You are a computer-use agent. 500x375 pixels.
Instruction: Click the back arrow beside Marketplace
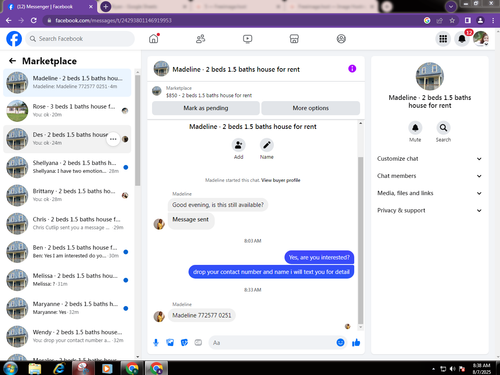12,61
